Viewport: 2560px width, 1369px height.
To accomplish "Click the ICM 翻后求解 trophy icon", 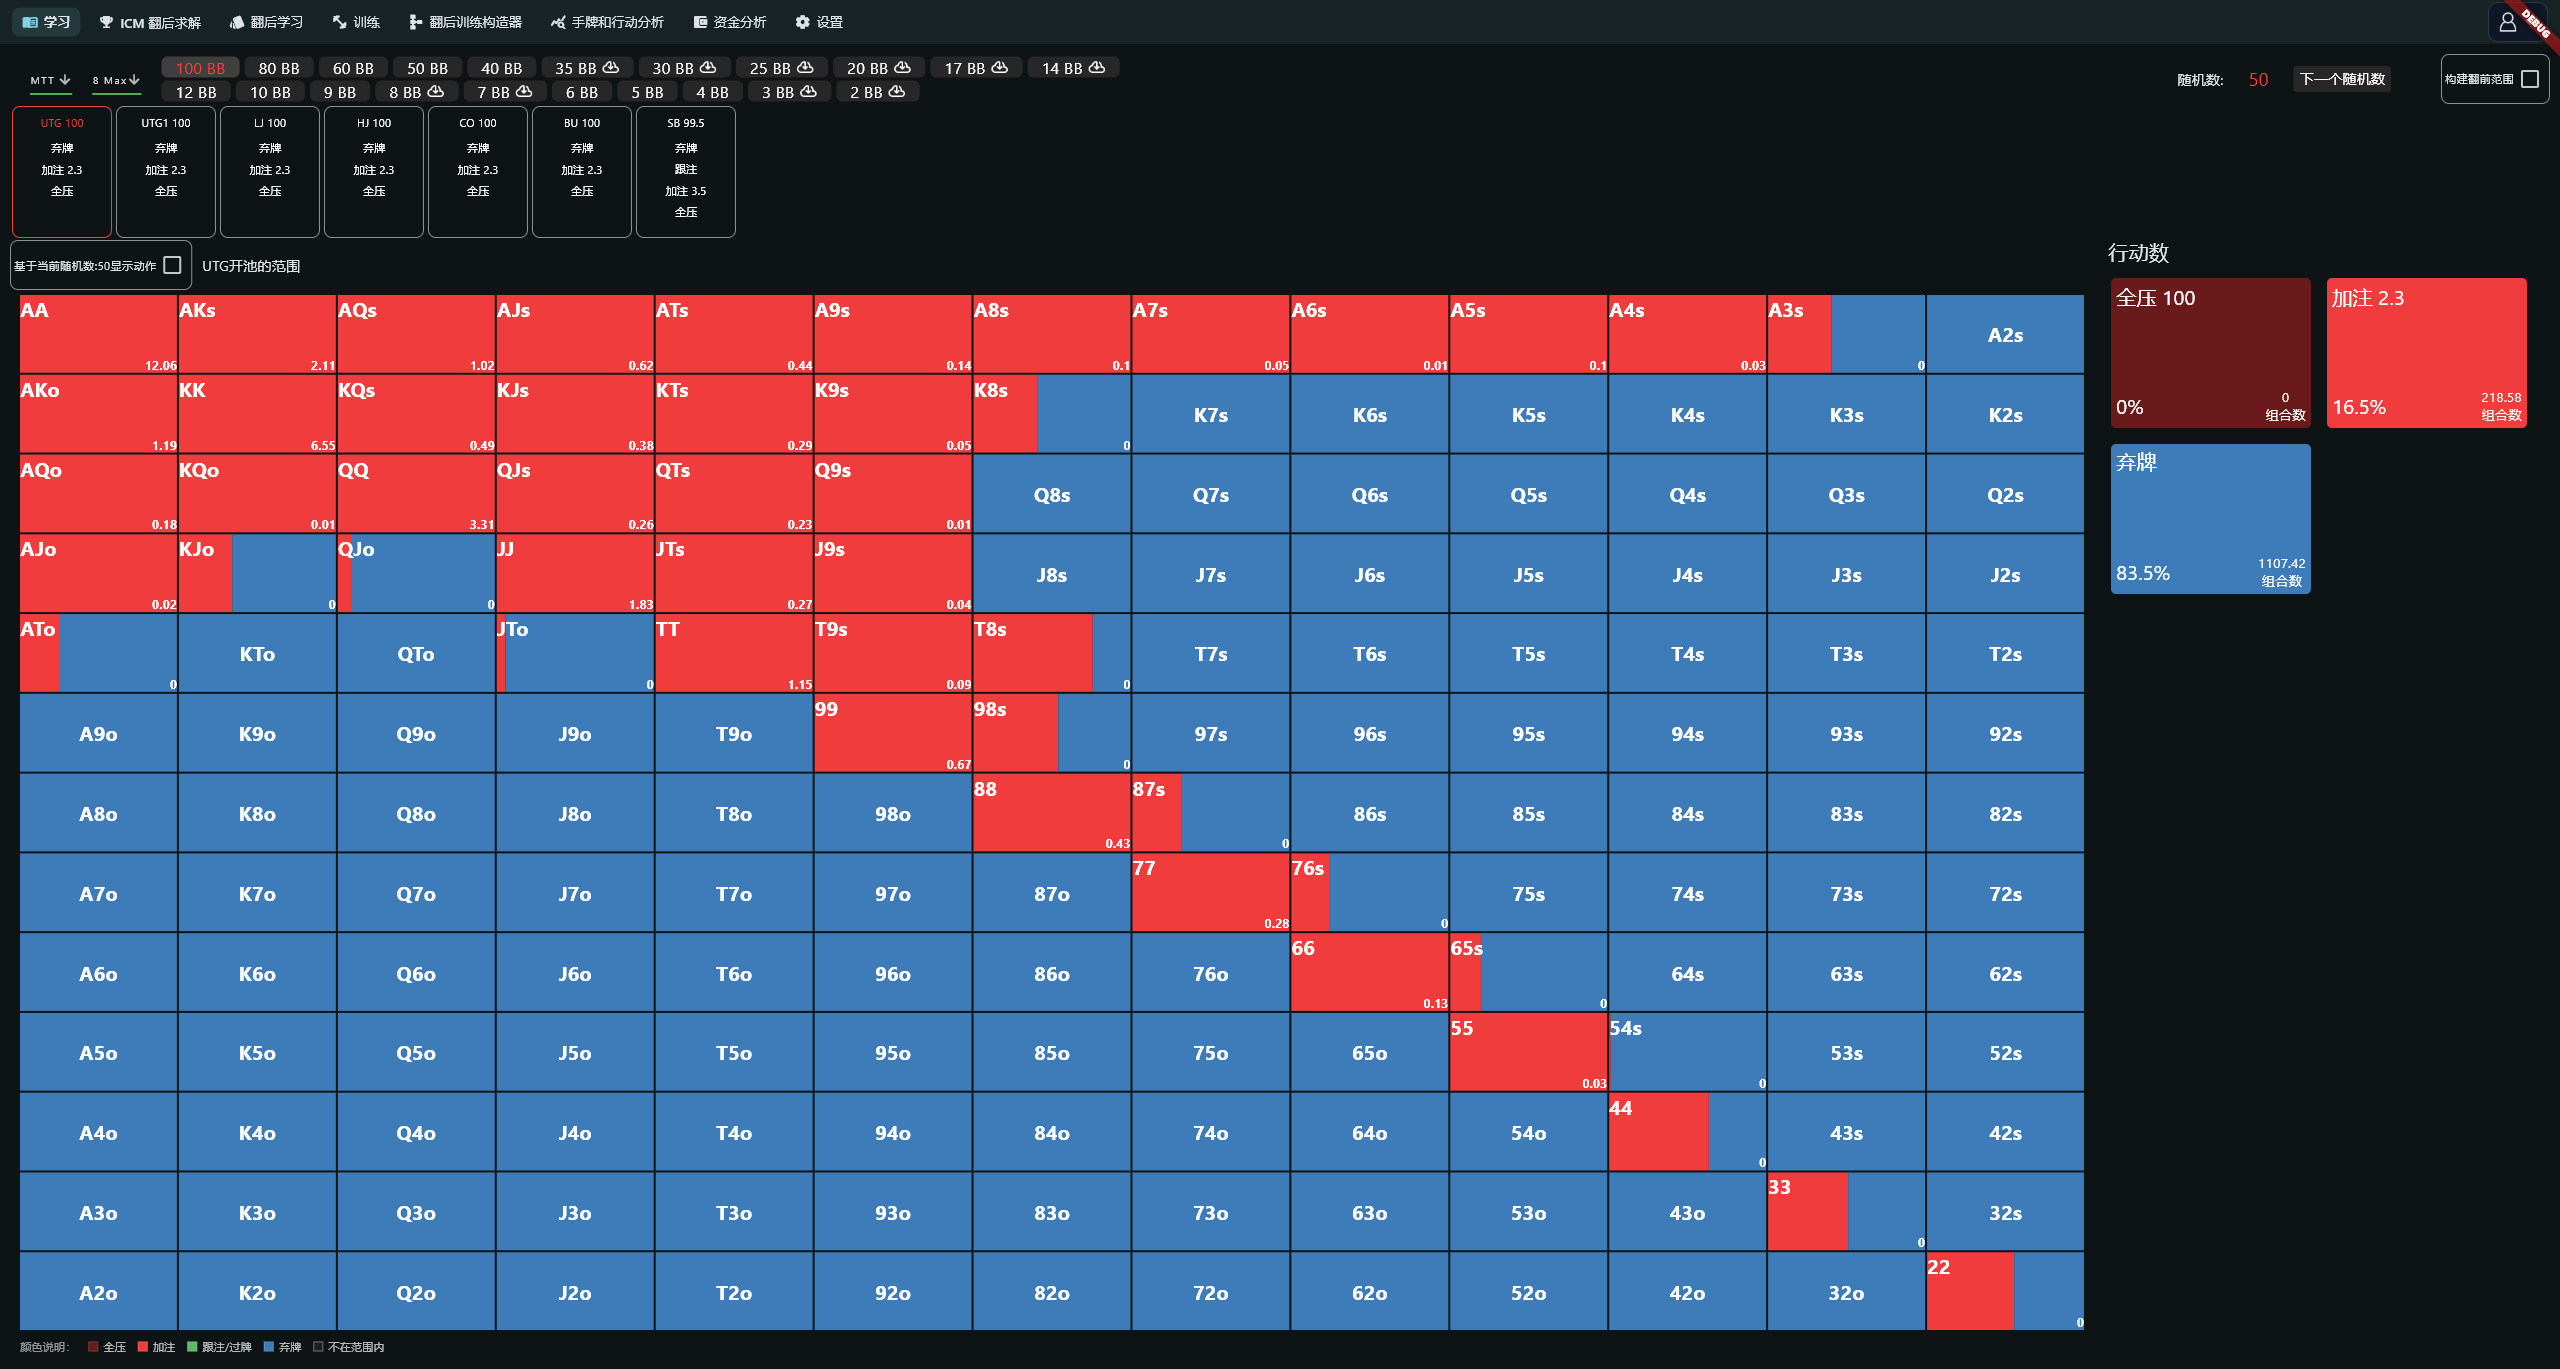I will (106, 22).
